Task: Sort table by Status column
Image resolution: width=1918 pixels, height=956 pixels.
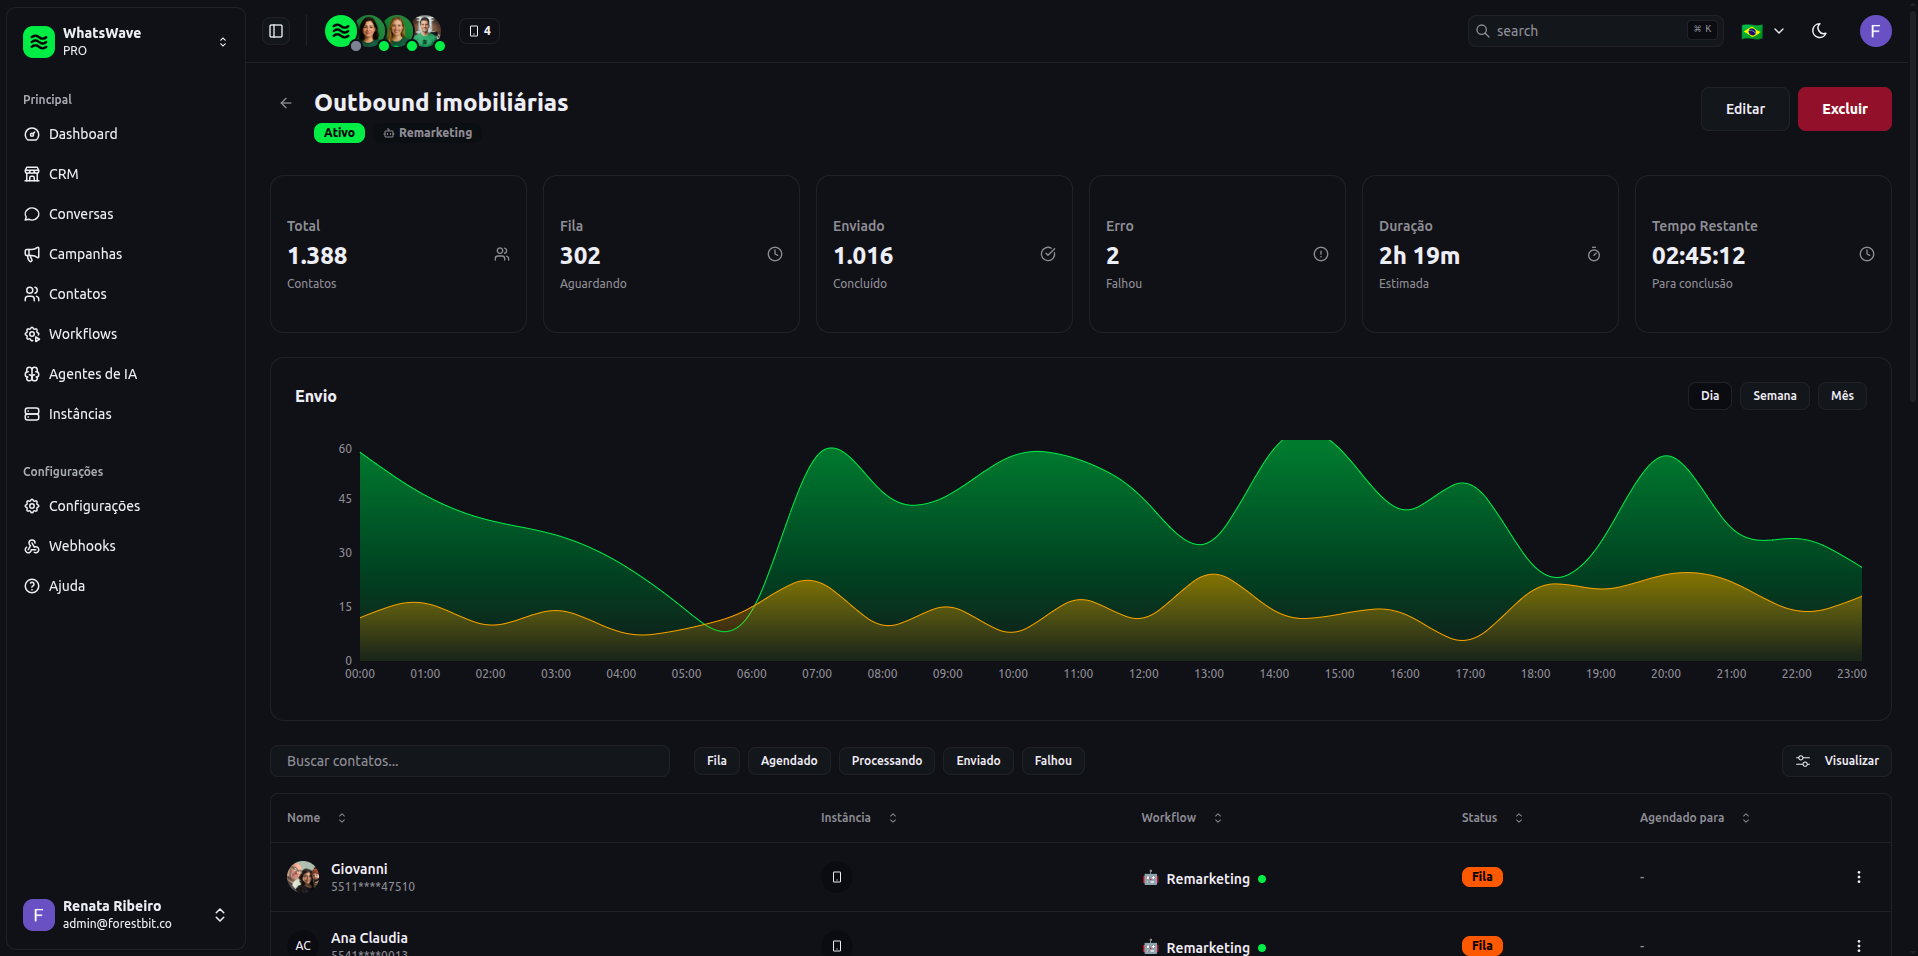Action: (1492, 818)
